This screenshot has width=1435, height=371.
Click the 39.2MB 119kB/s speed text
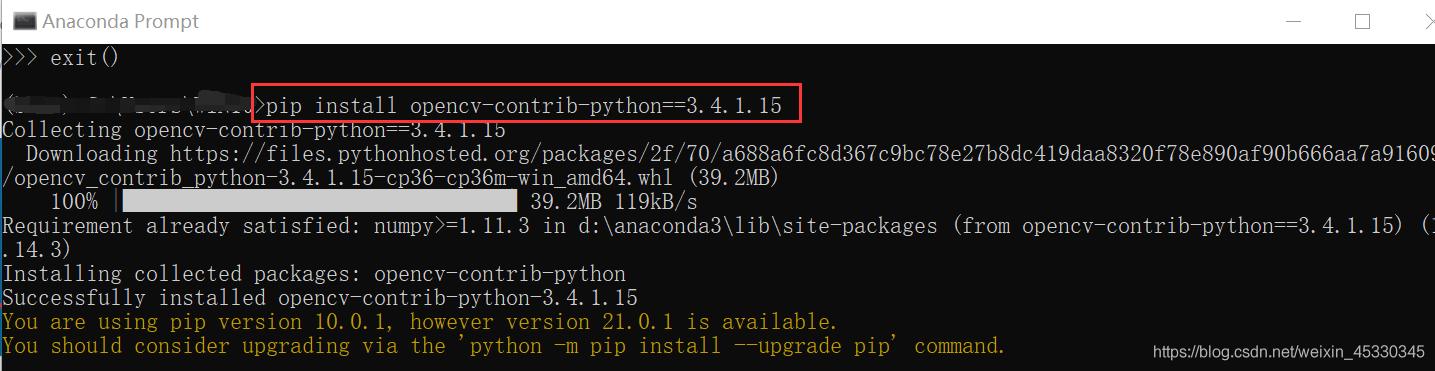pyautogui.click(x=614, y=202)
